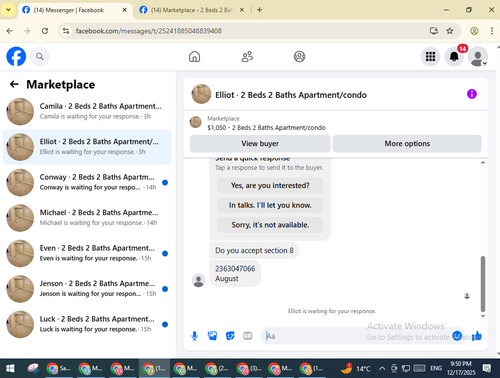Click the "2363047066 August" message bubble

click(x=235, y=273)
